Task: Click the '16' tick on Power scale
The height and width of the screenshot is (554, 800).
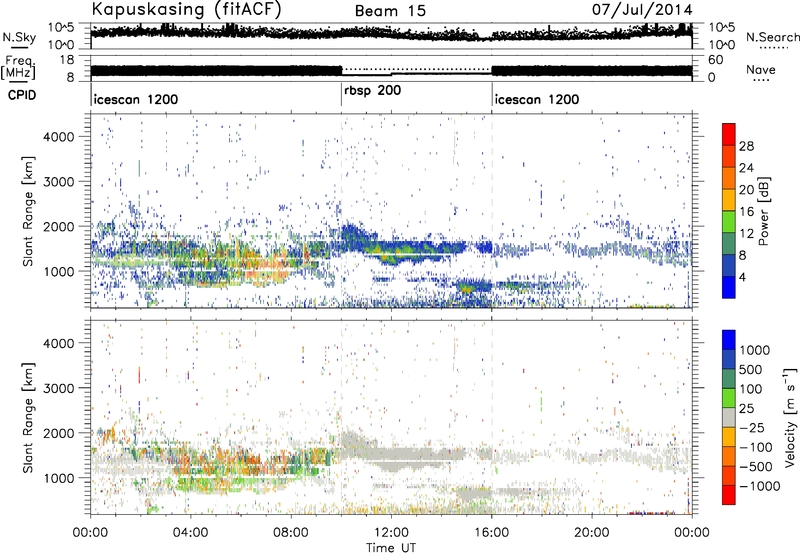Action: (x=746, y=212)
